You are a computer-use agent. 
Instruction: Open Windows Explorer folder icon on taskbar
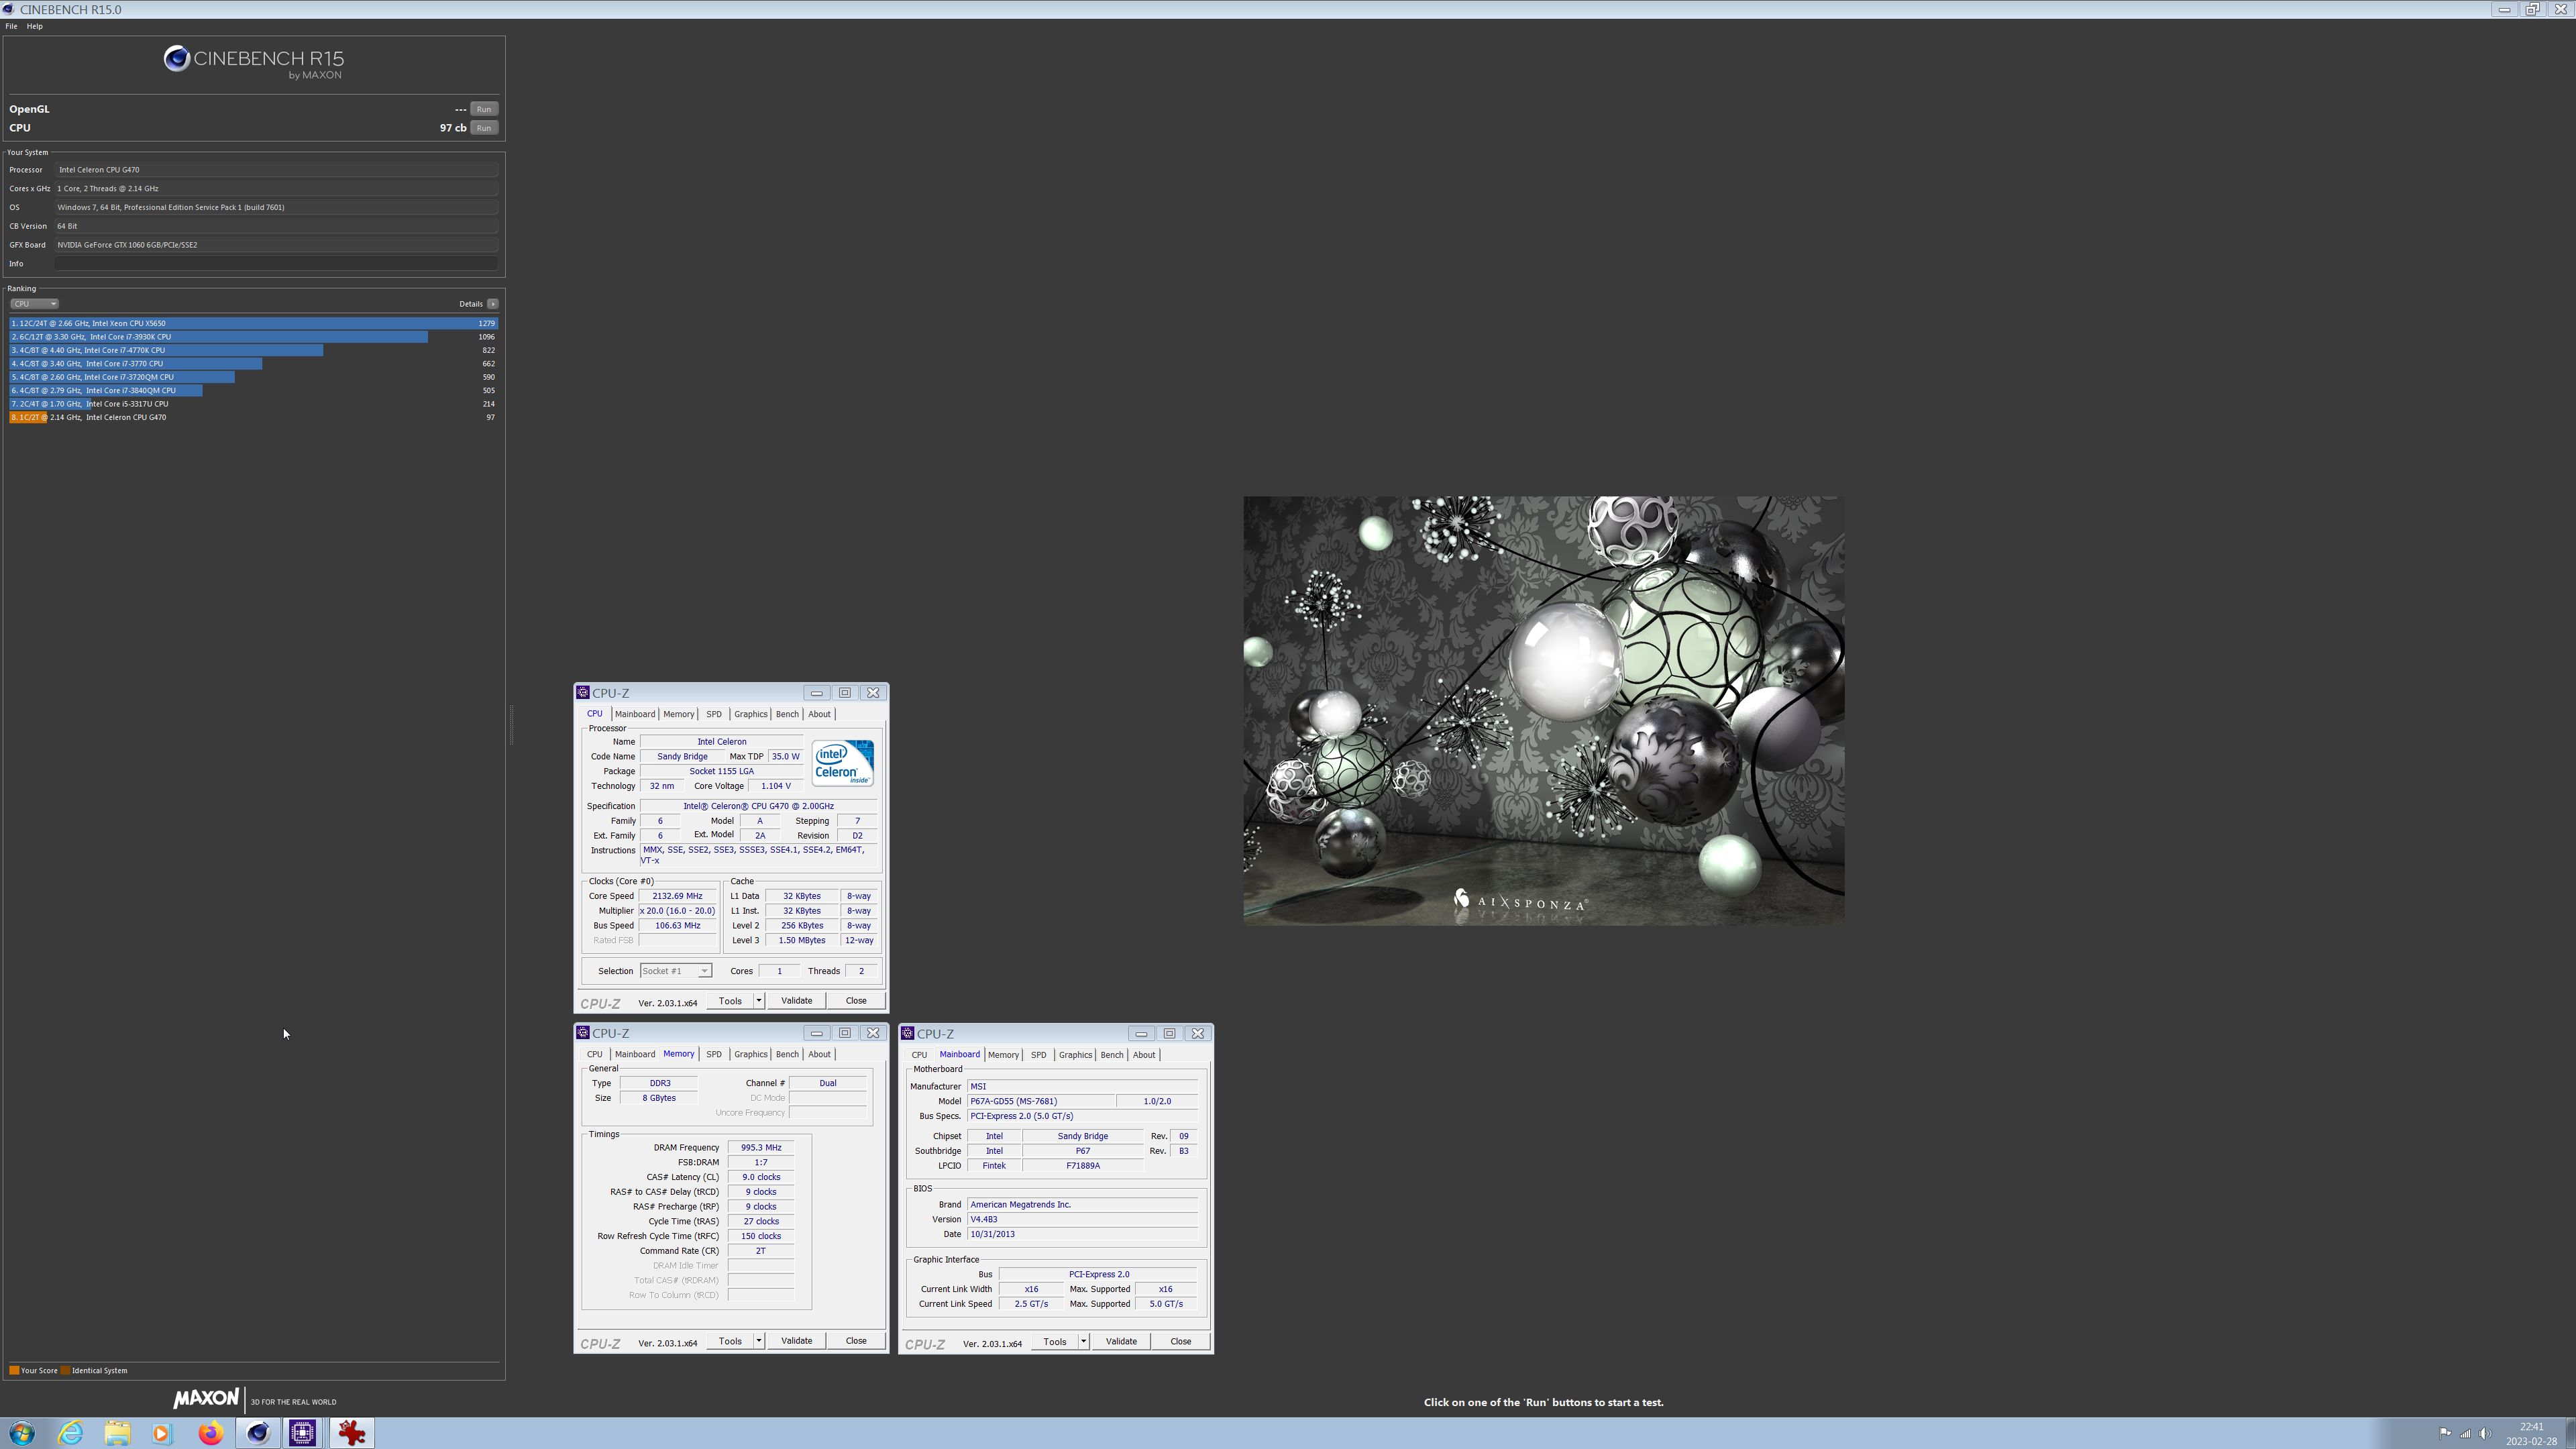click(x=117, y=1433)
